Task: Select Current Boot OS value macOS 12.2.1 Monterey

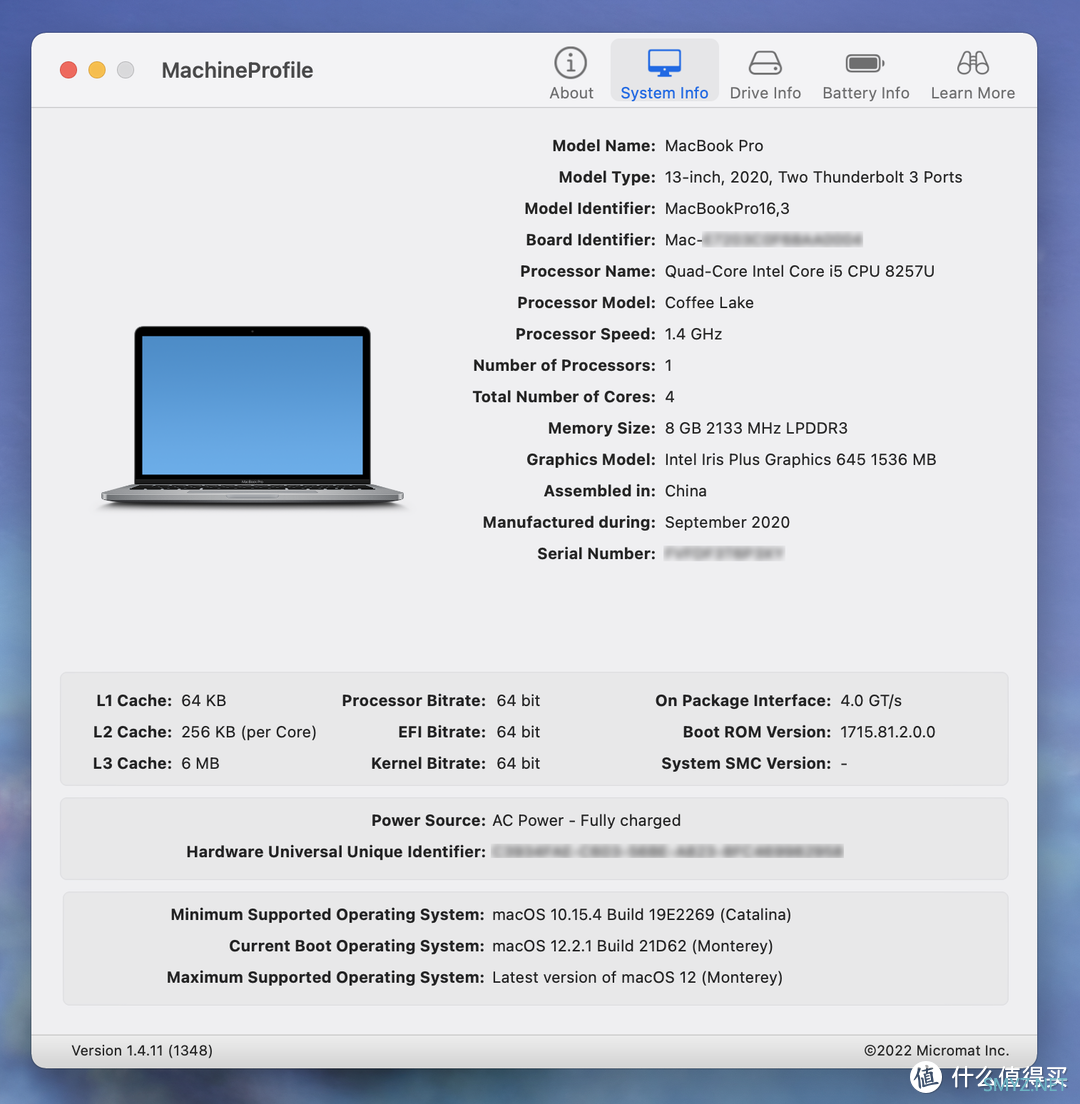Action: 632,946
